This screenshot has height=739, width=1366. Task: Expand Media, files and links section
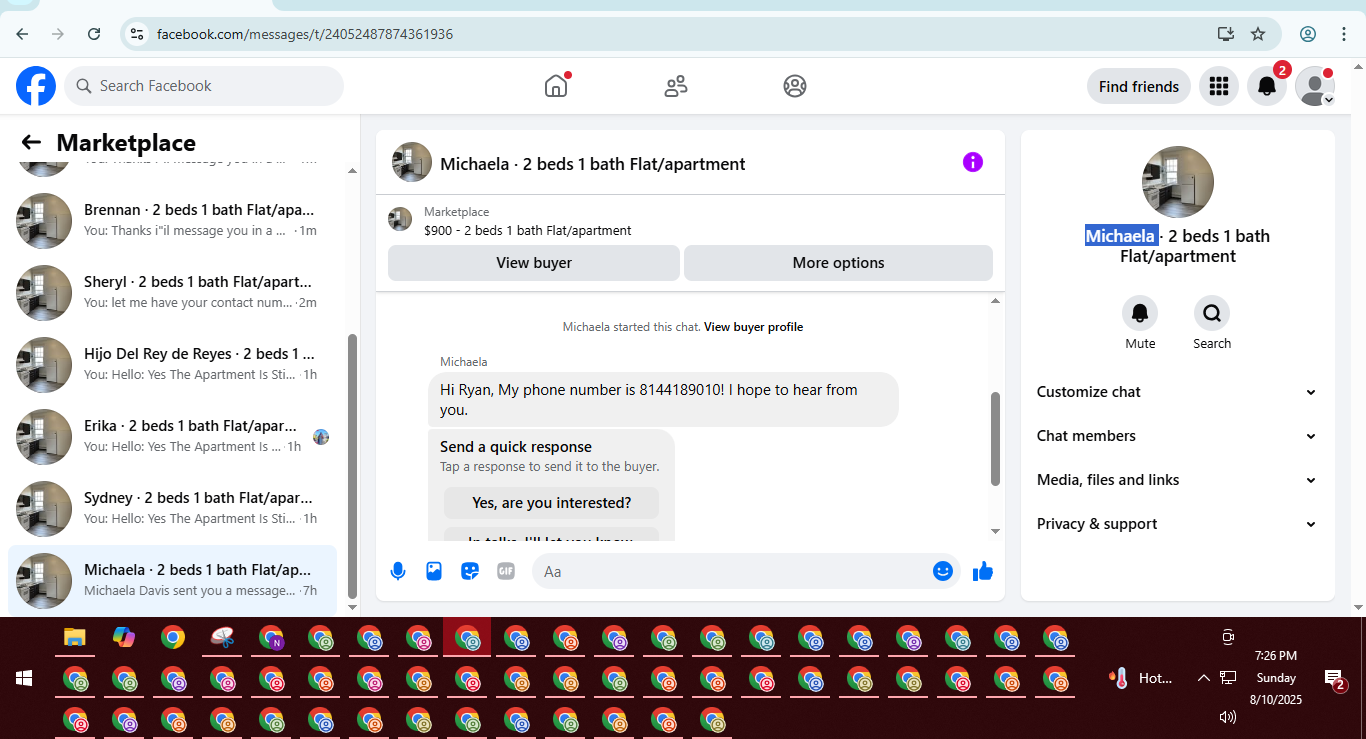click(x=1177, y=480)
